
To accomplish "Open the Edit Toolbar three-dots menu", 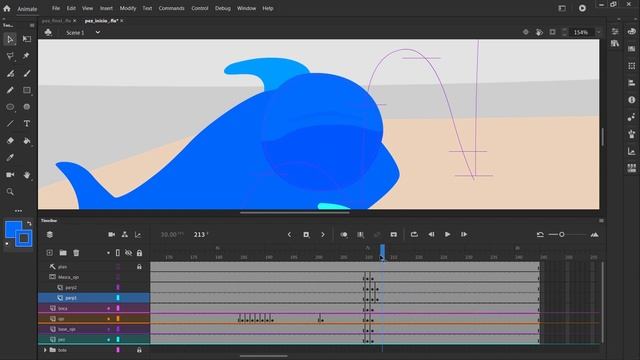I will point(18,211).
